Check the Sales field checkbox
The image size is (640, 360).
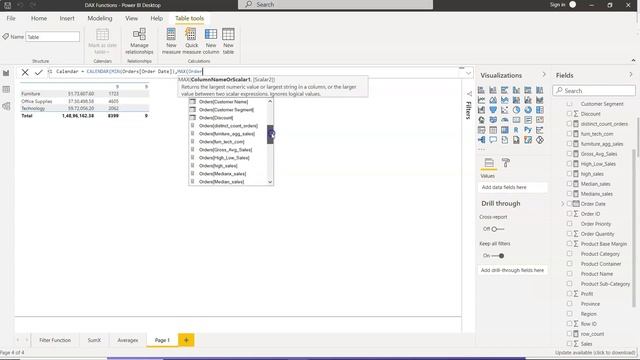pos(569,344)
